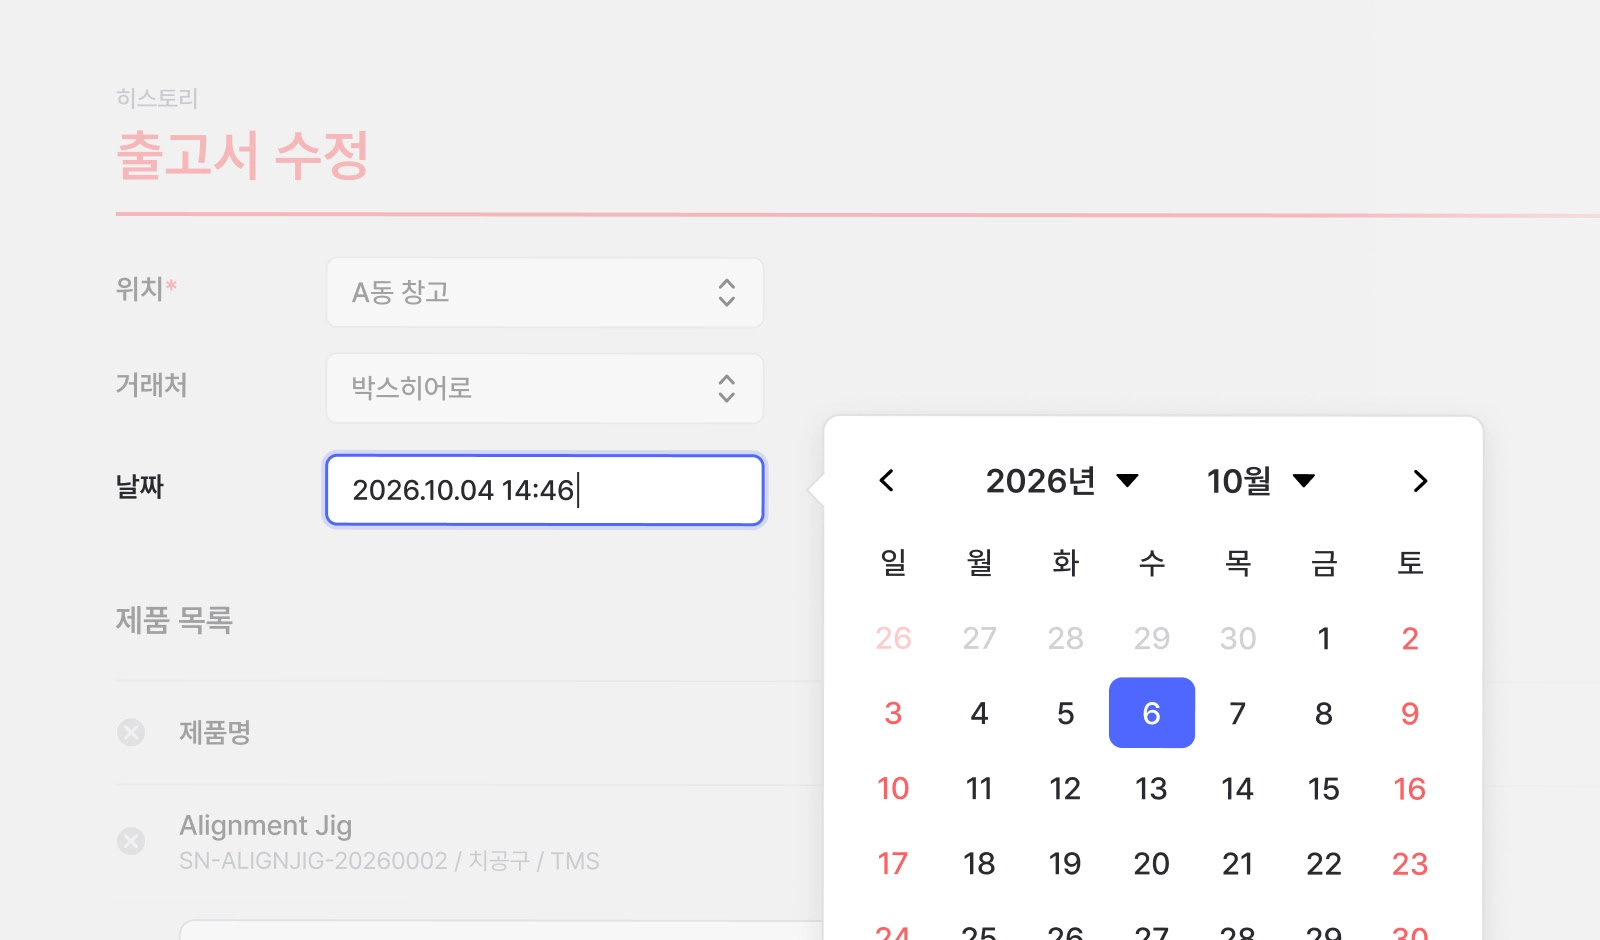Click the 일 Sunday weekday header
This screenshot has width=1600, height=940.
tap(893, 563)
